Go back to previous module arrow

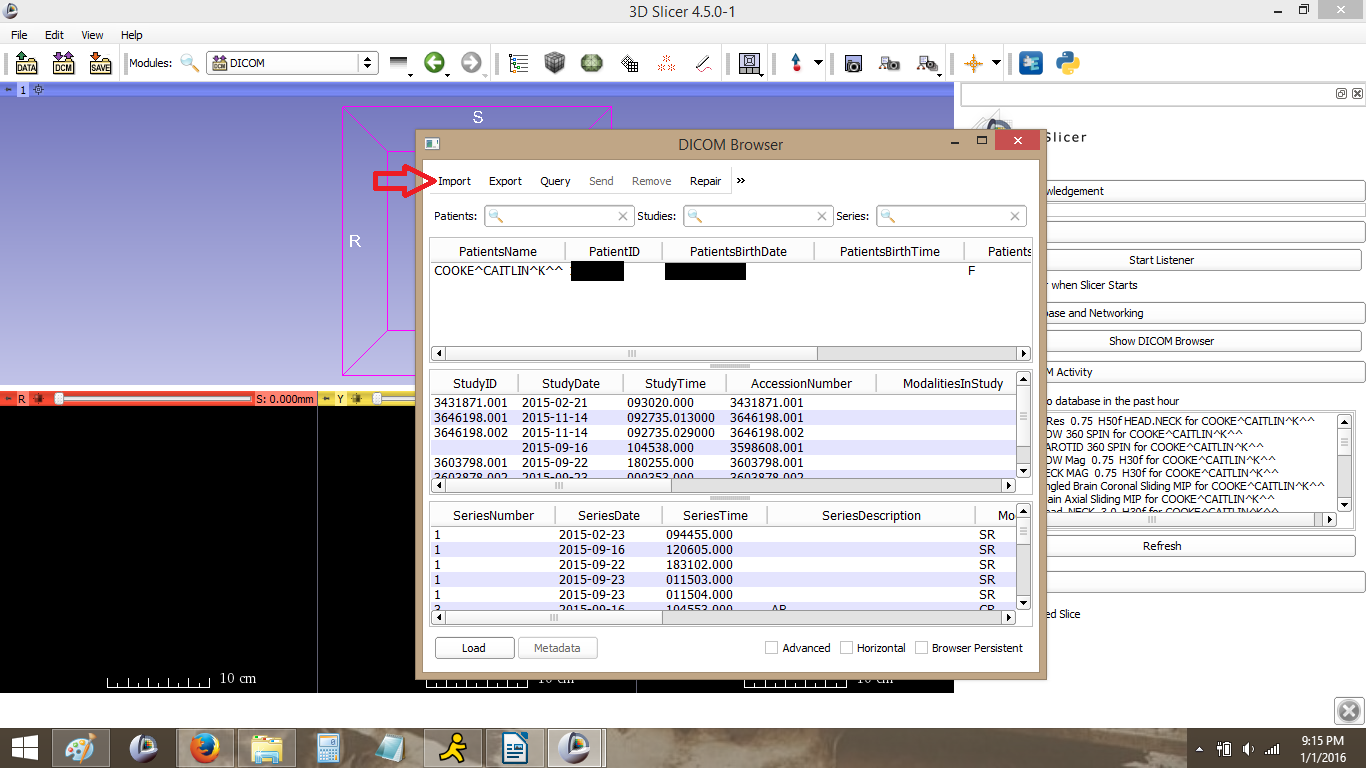point(434,63)
